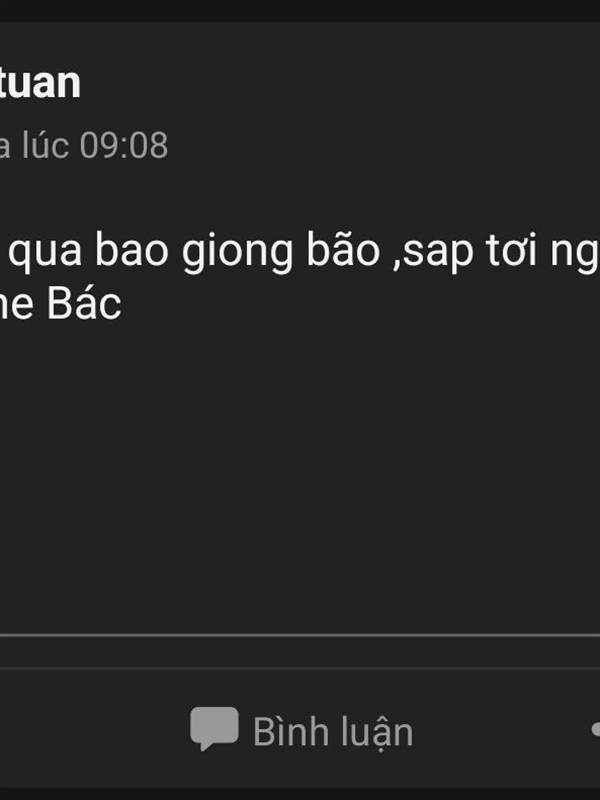Click the second post text line he Bác
This screenshot has width=600, height=800.
tap(60, 305)
